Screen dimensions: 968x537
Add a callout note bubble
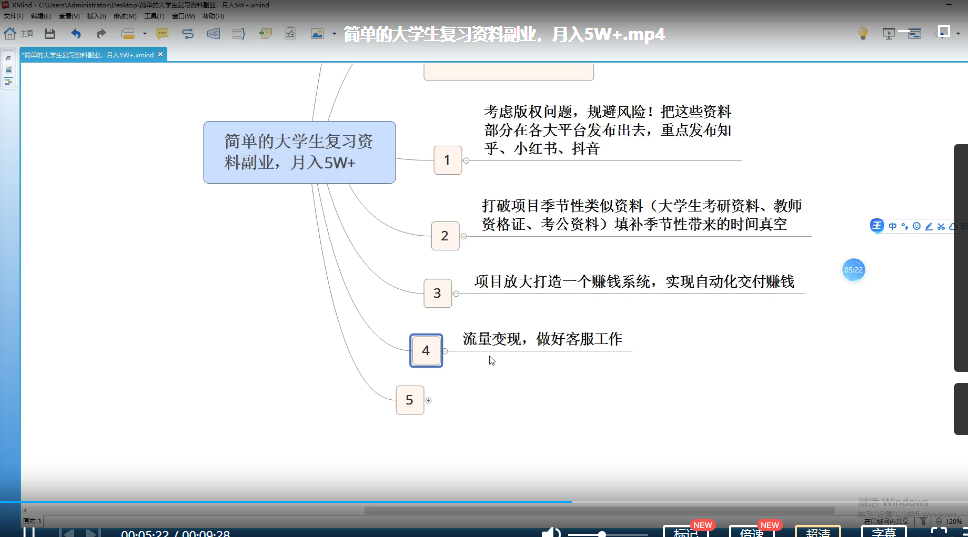[162, 33]
